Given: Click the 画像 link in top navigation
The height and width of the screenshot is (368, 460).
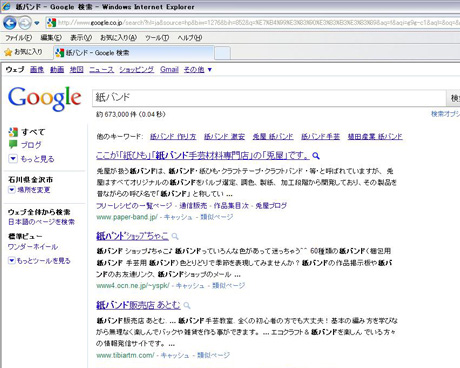Looking at the screenshot, I should point(37,69).
